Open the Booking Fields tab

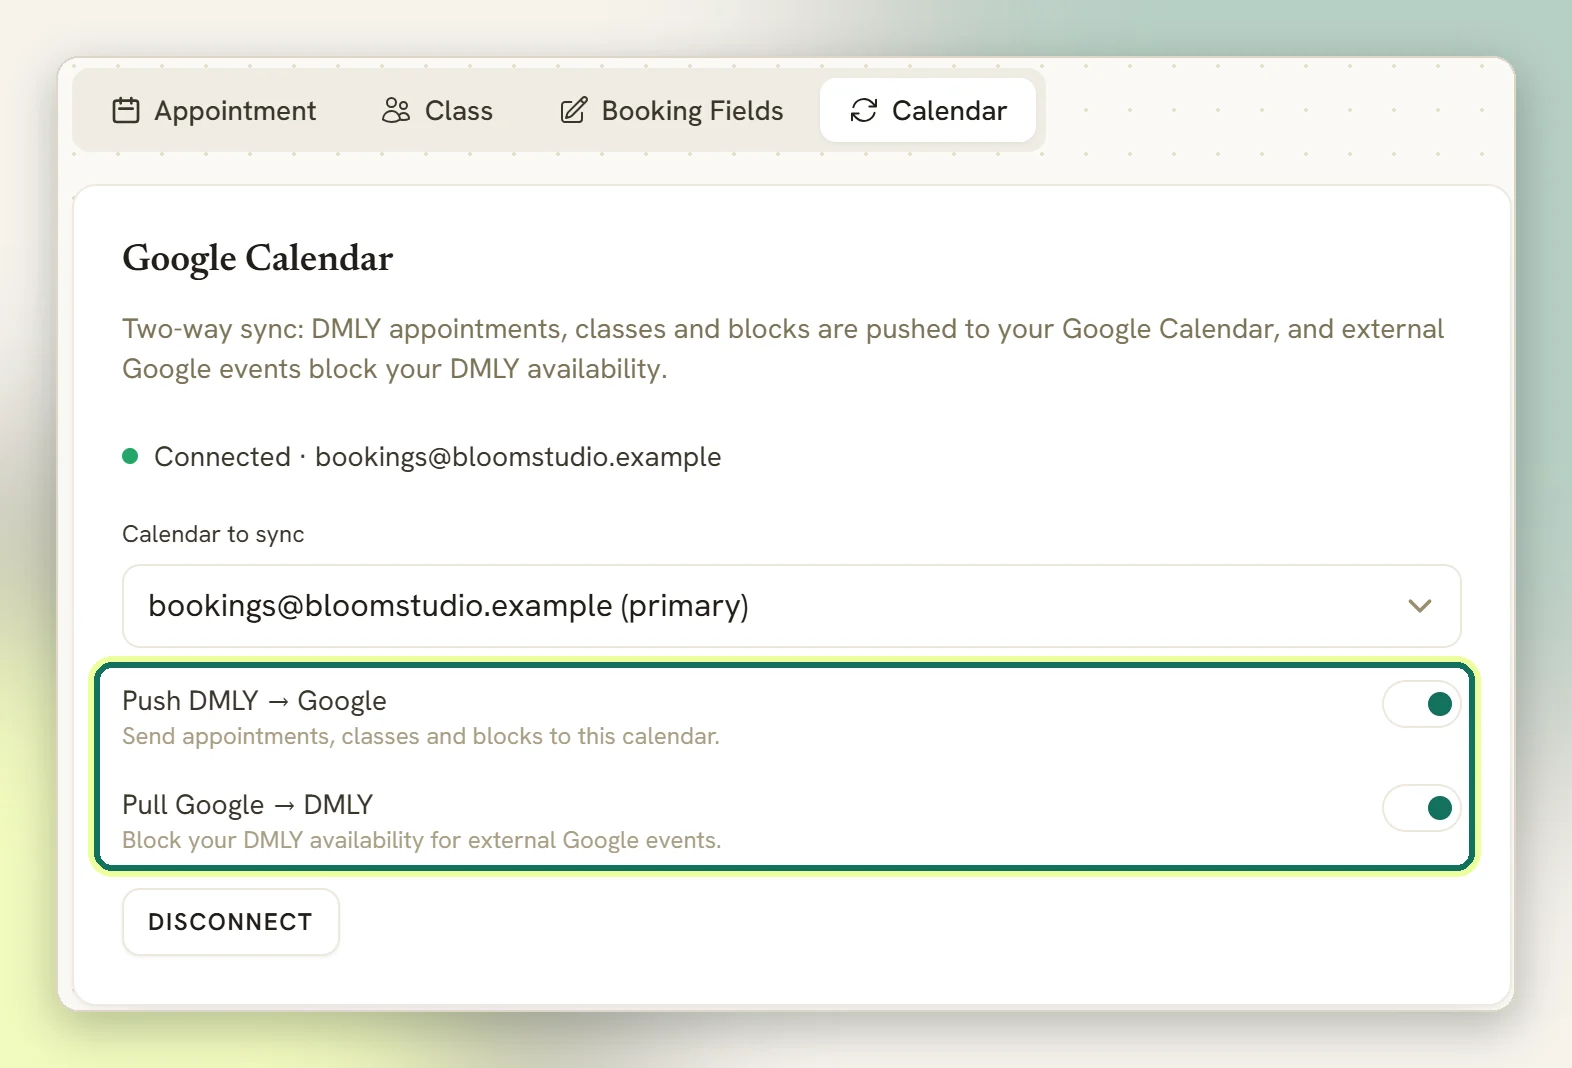click(671, 110)
